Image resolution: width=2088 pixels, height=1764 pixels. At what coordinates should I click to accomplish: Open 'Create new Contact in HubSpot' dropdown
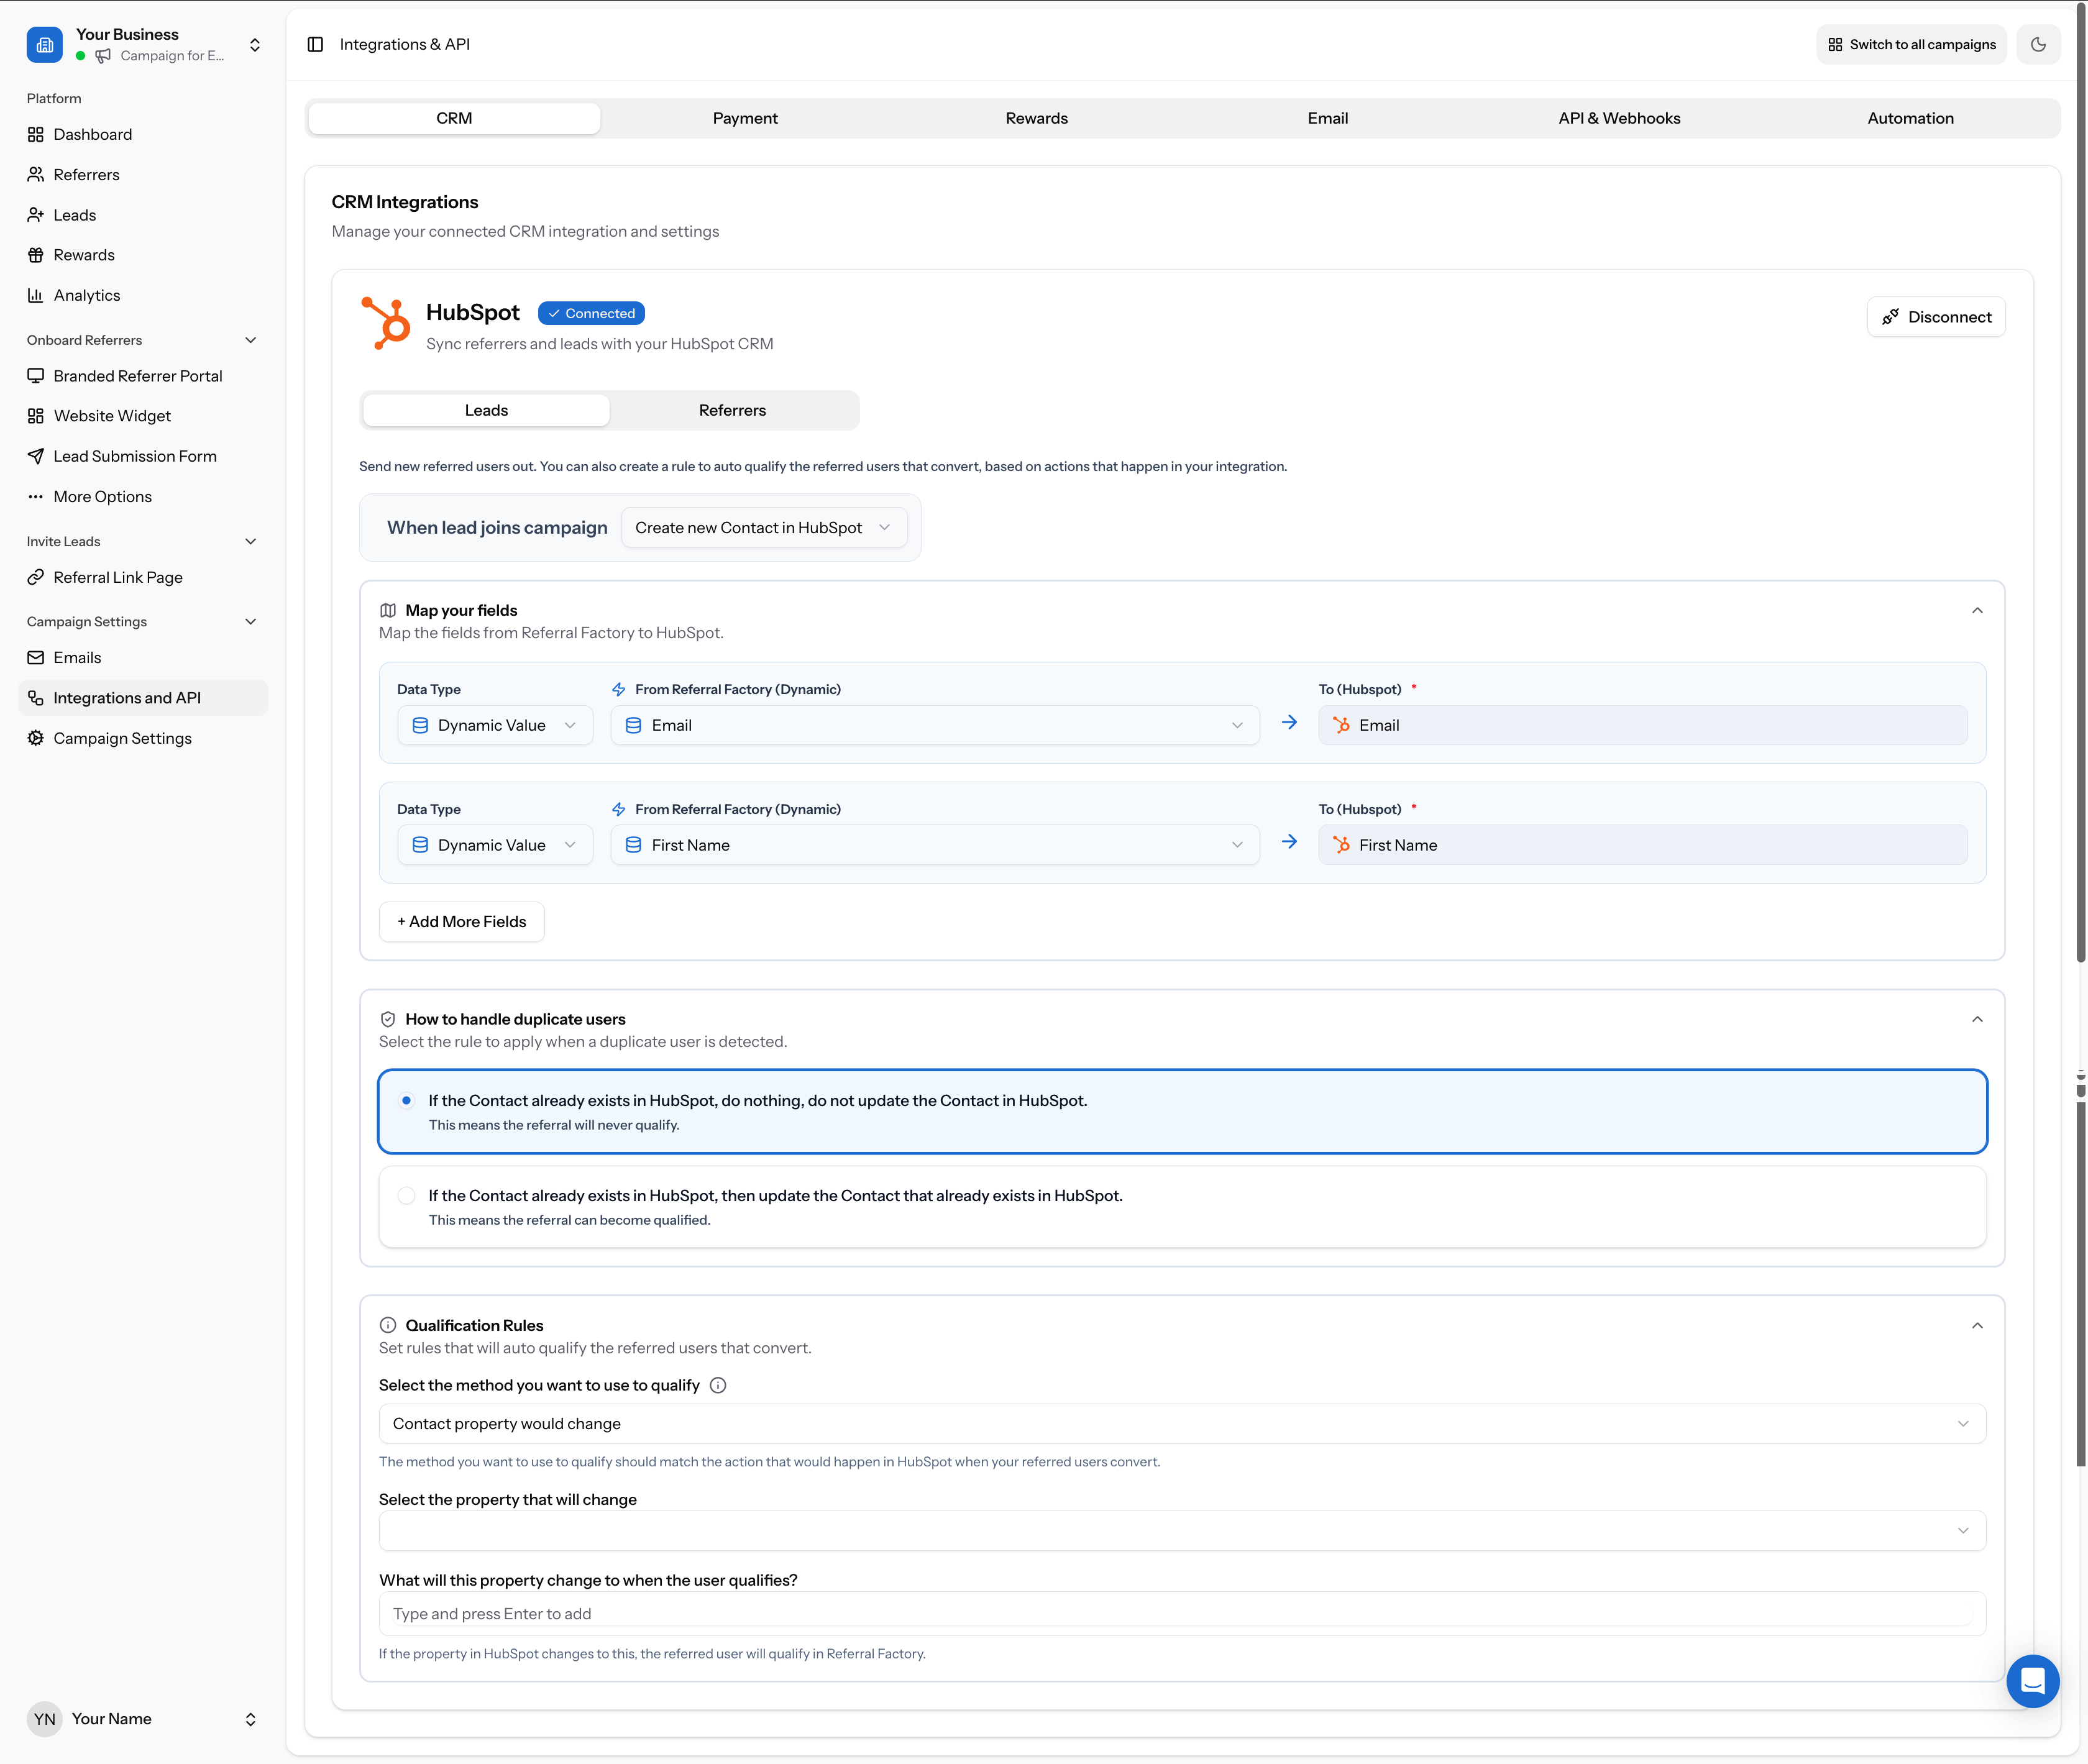(763, 527)
